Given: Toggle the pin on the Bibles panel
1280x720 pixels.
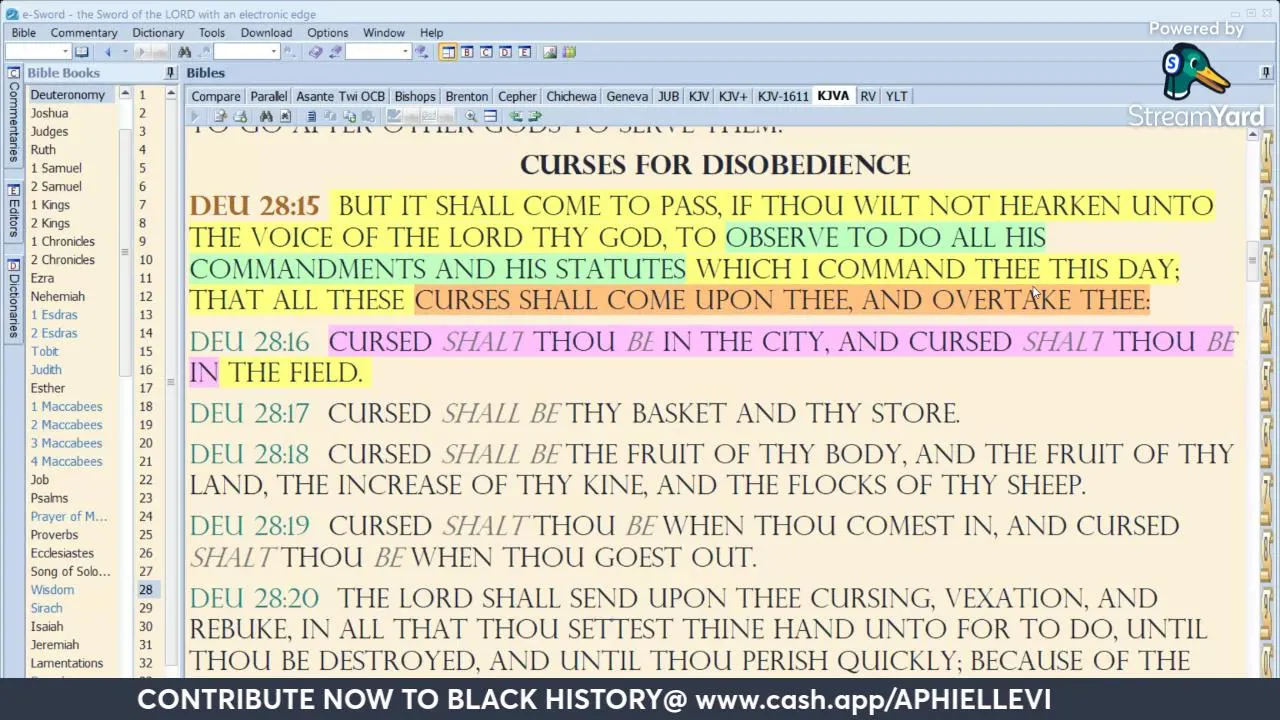Looking at the screenshot, I should [1266, 73].
